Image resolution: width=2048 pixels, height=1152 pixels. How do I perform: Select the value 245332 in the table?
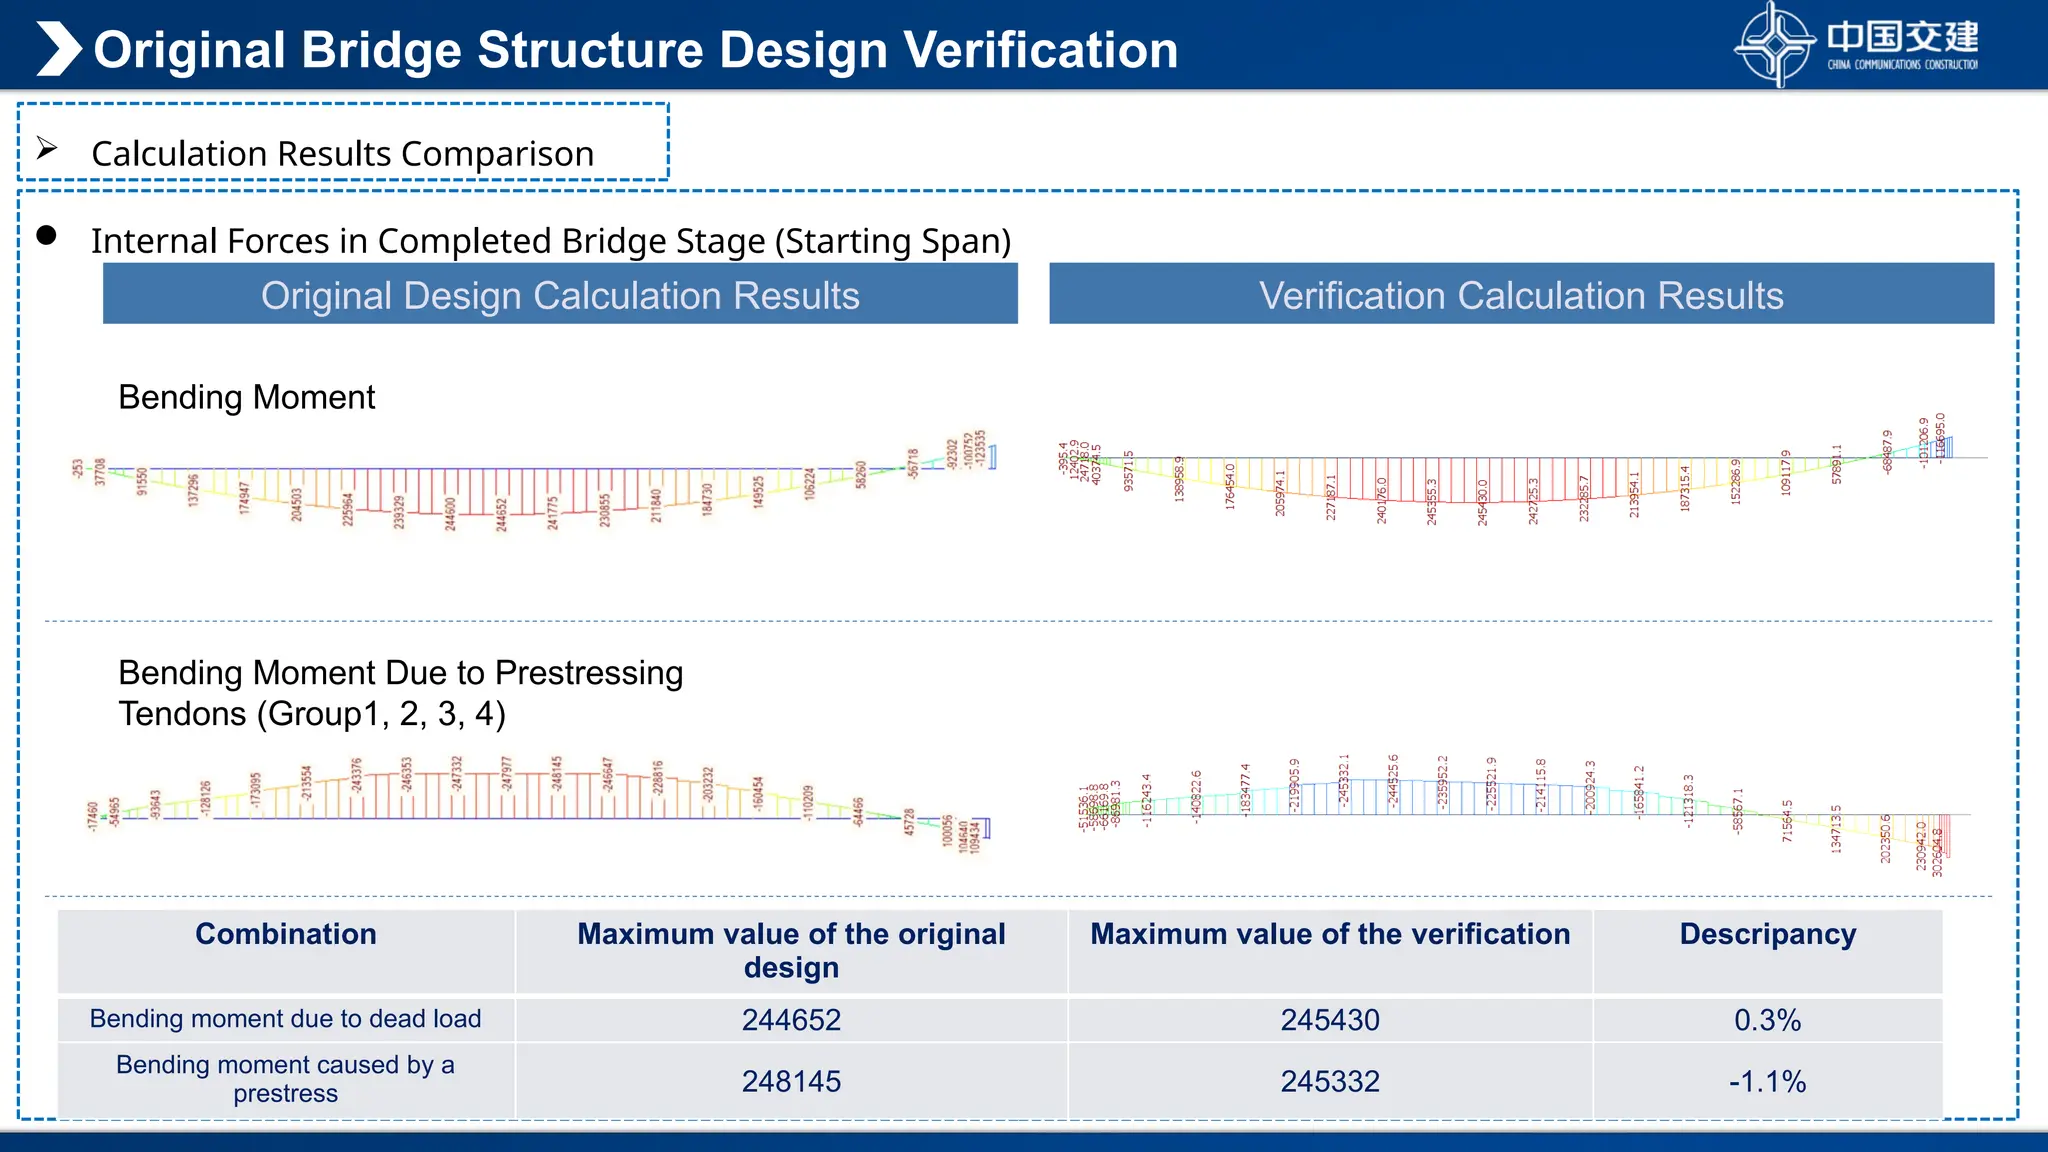tap(1330, 1081)
